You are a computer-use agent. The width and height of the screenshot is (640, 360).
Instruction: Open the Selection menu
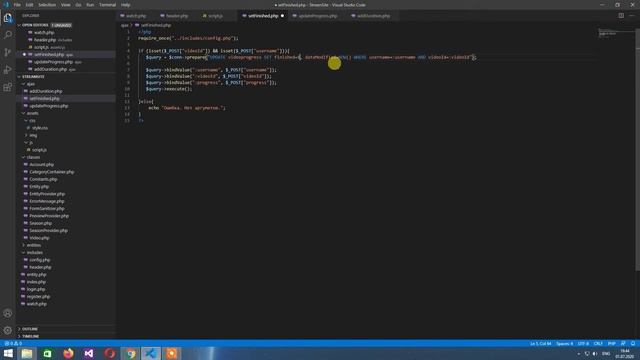point(47,5)
